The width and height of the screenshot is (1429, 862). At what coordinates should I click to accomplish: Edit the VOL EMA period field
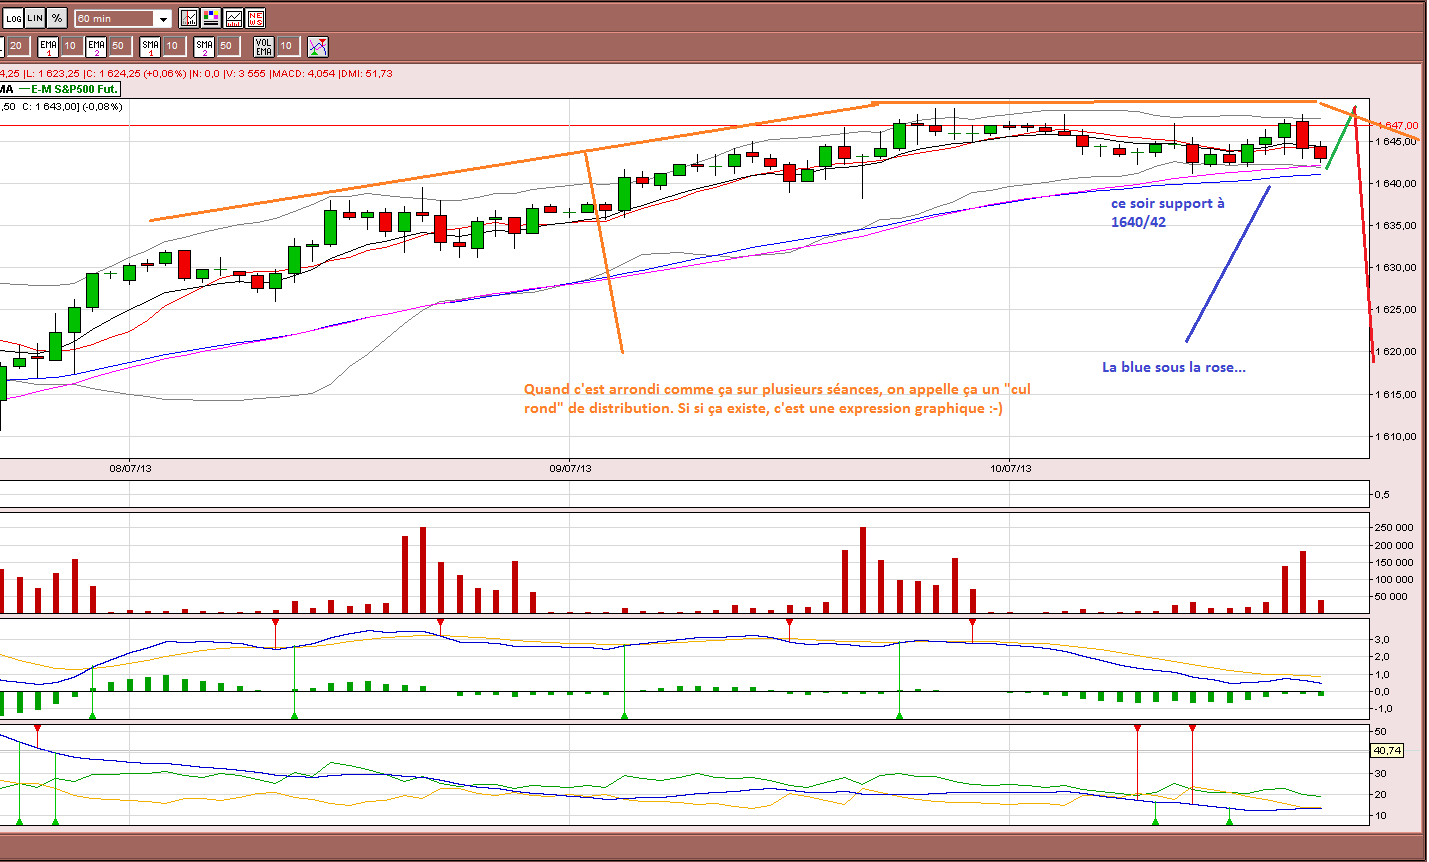(287, 46)
